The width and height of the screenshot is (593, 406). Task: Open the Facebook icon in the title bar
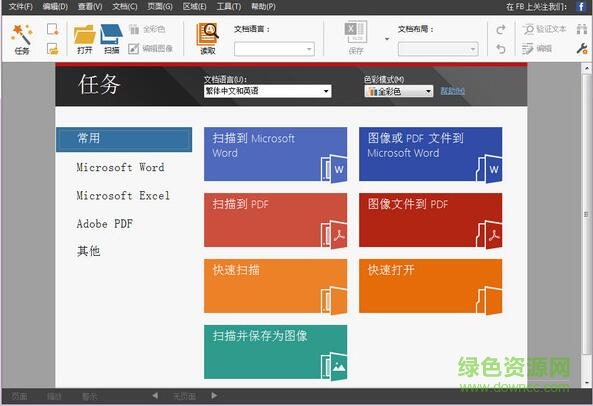581,6
